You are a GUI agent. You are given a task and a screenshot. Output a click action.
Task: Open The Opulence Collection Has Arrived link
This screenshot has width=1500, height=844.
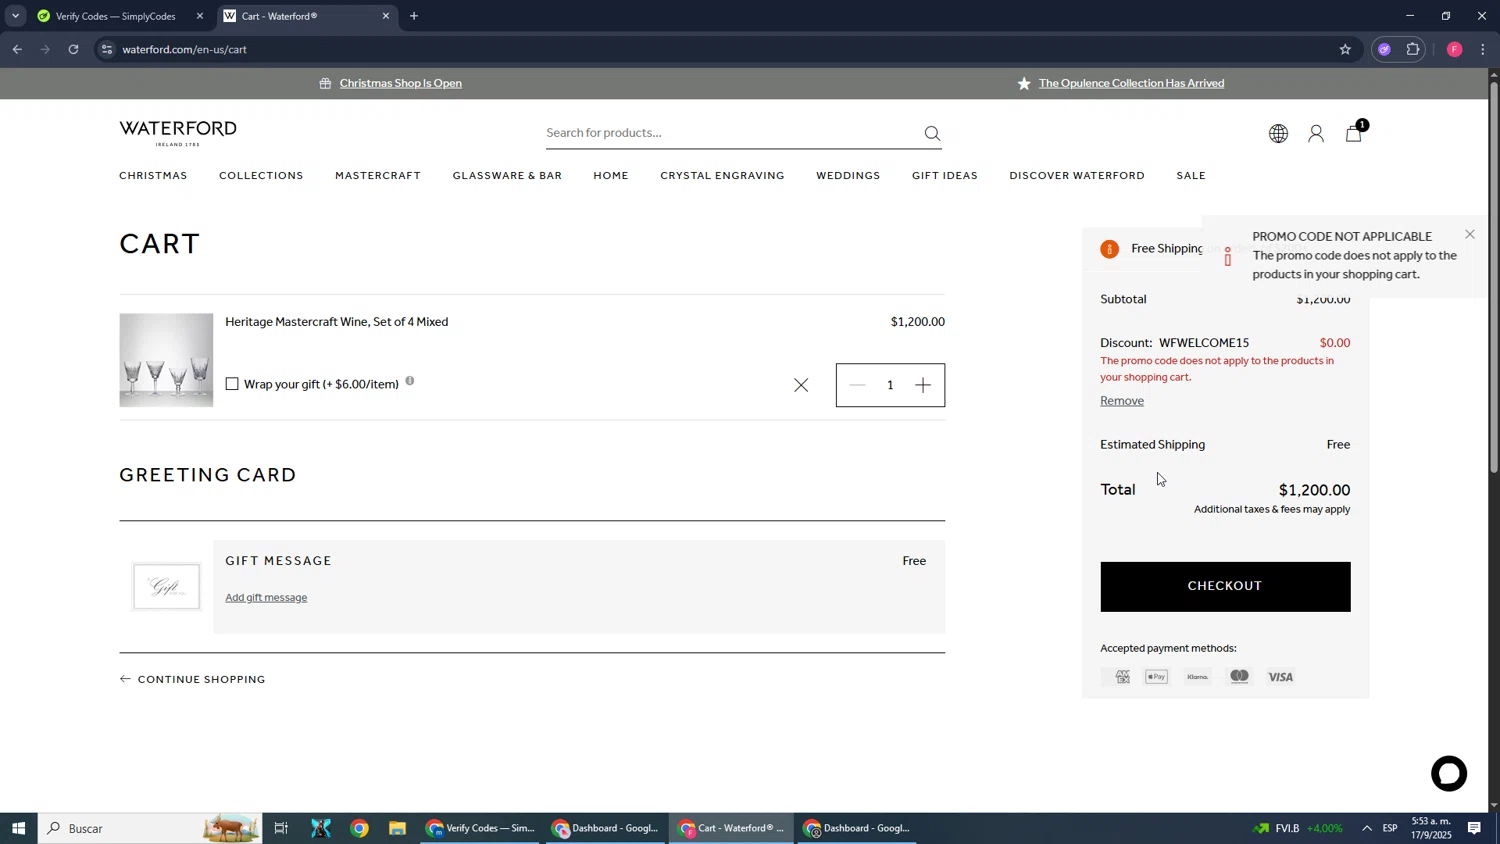[x=1131, y=83]
